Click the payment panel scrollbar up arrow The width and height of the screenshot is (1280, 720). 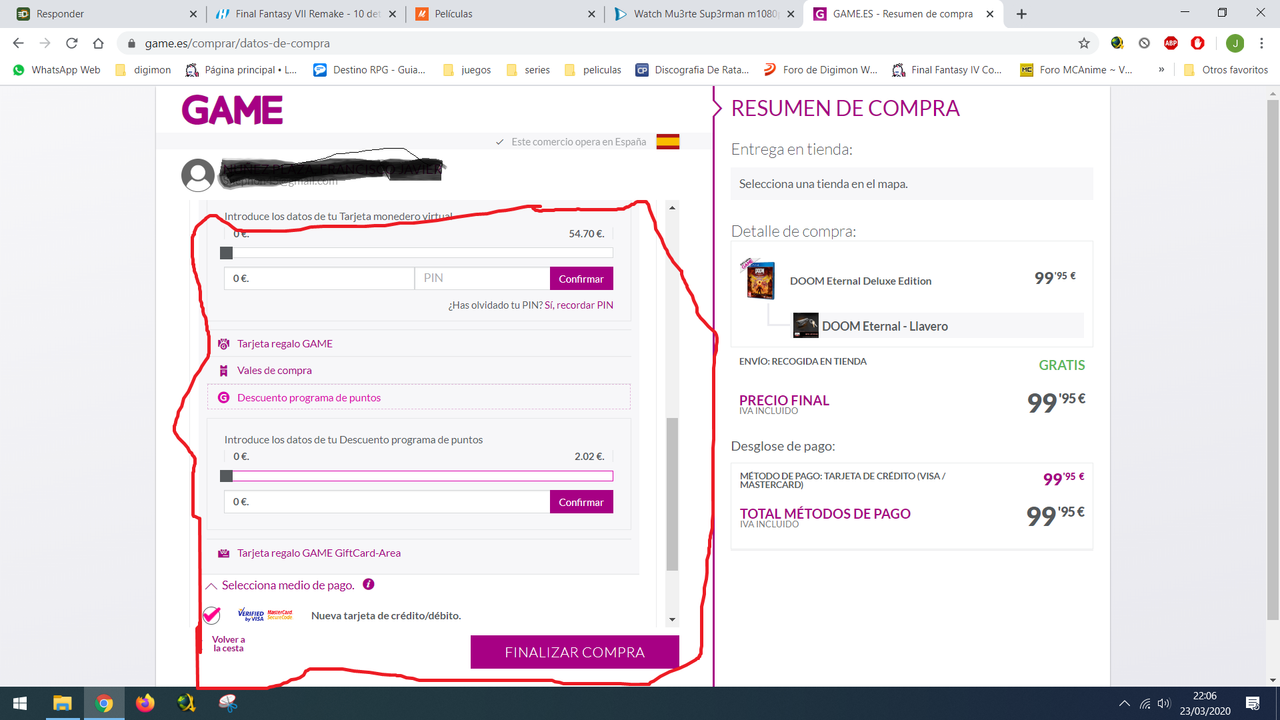pos(672,207)
